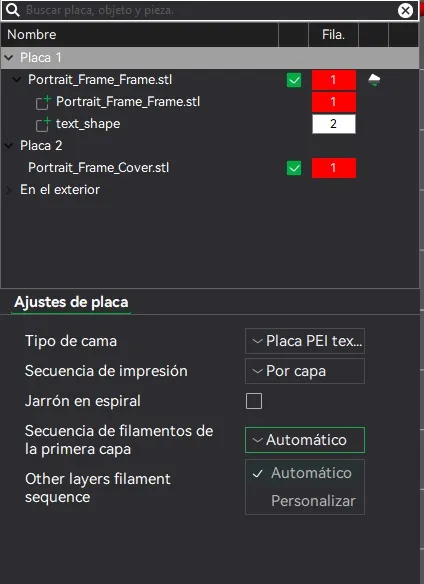This screenshot has width=424, height=584.
Task: Toggle printable checkbox for Portrait_Frame_Cover.stl
Action: coord(294,168)
